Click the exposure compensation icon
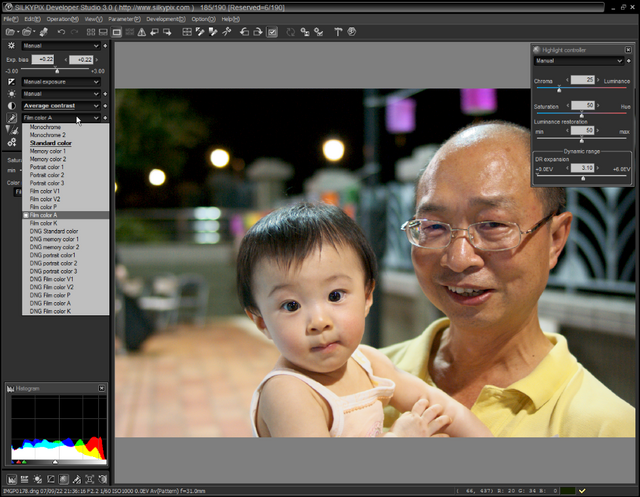Screen dimensions: 640x497 coord(11,82)
